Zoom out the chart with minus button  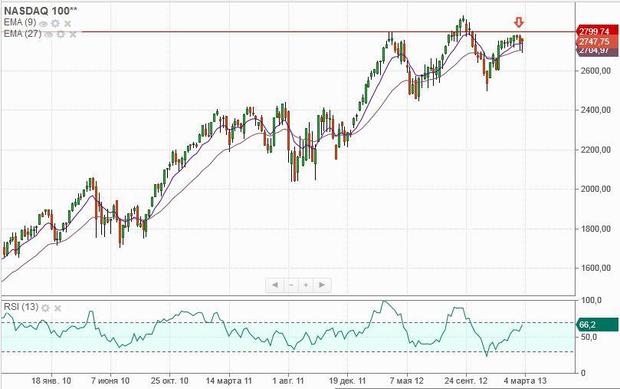(291, 285)
